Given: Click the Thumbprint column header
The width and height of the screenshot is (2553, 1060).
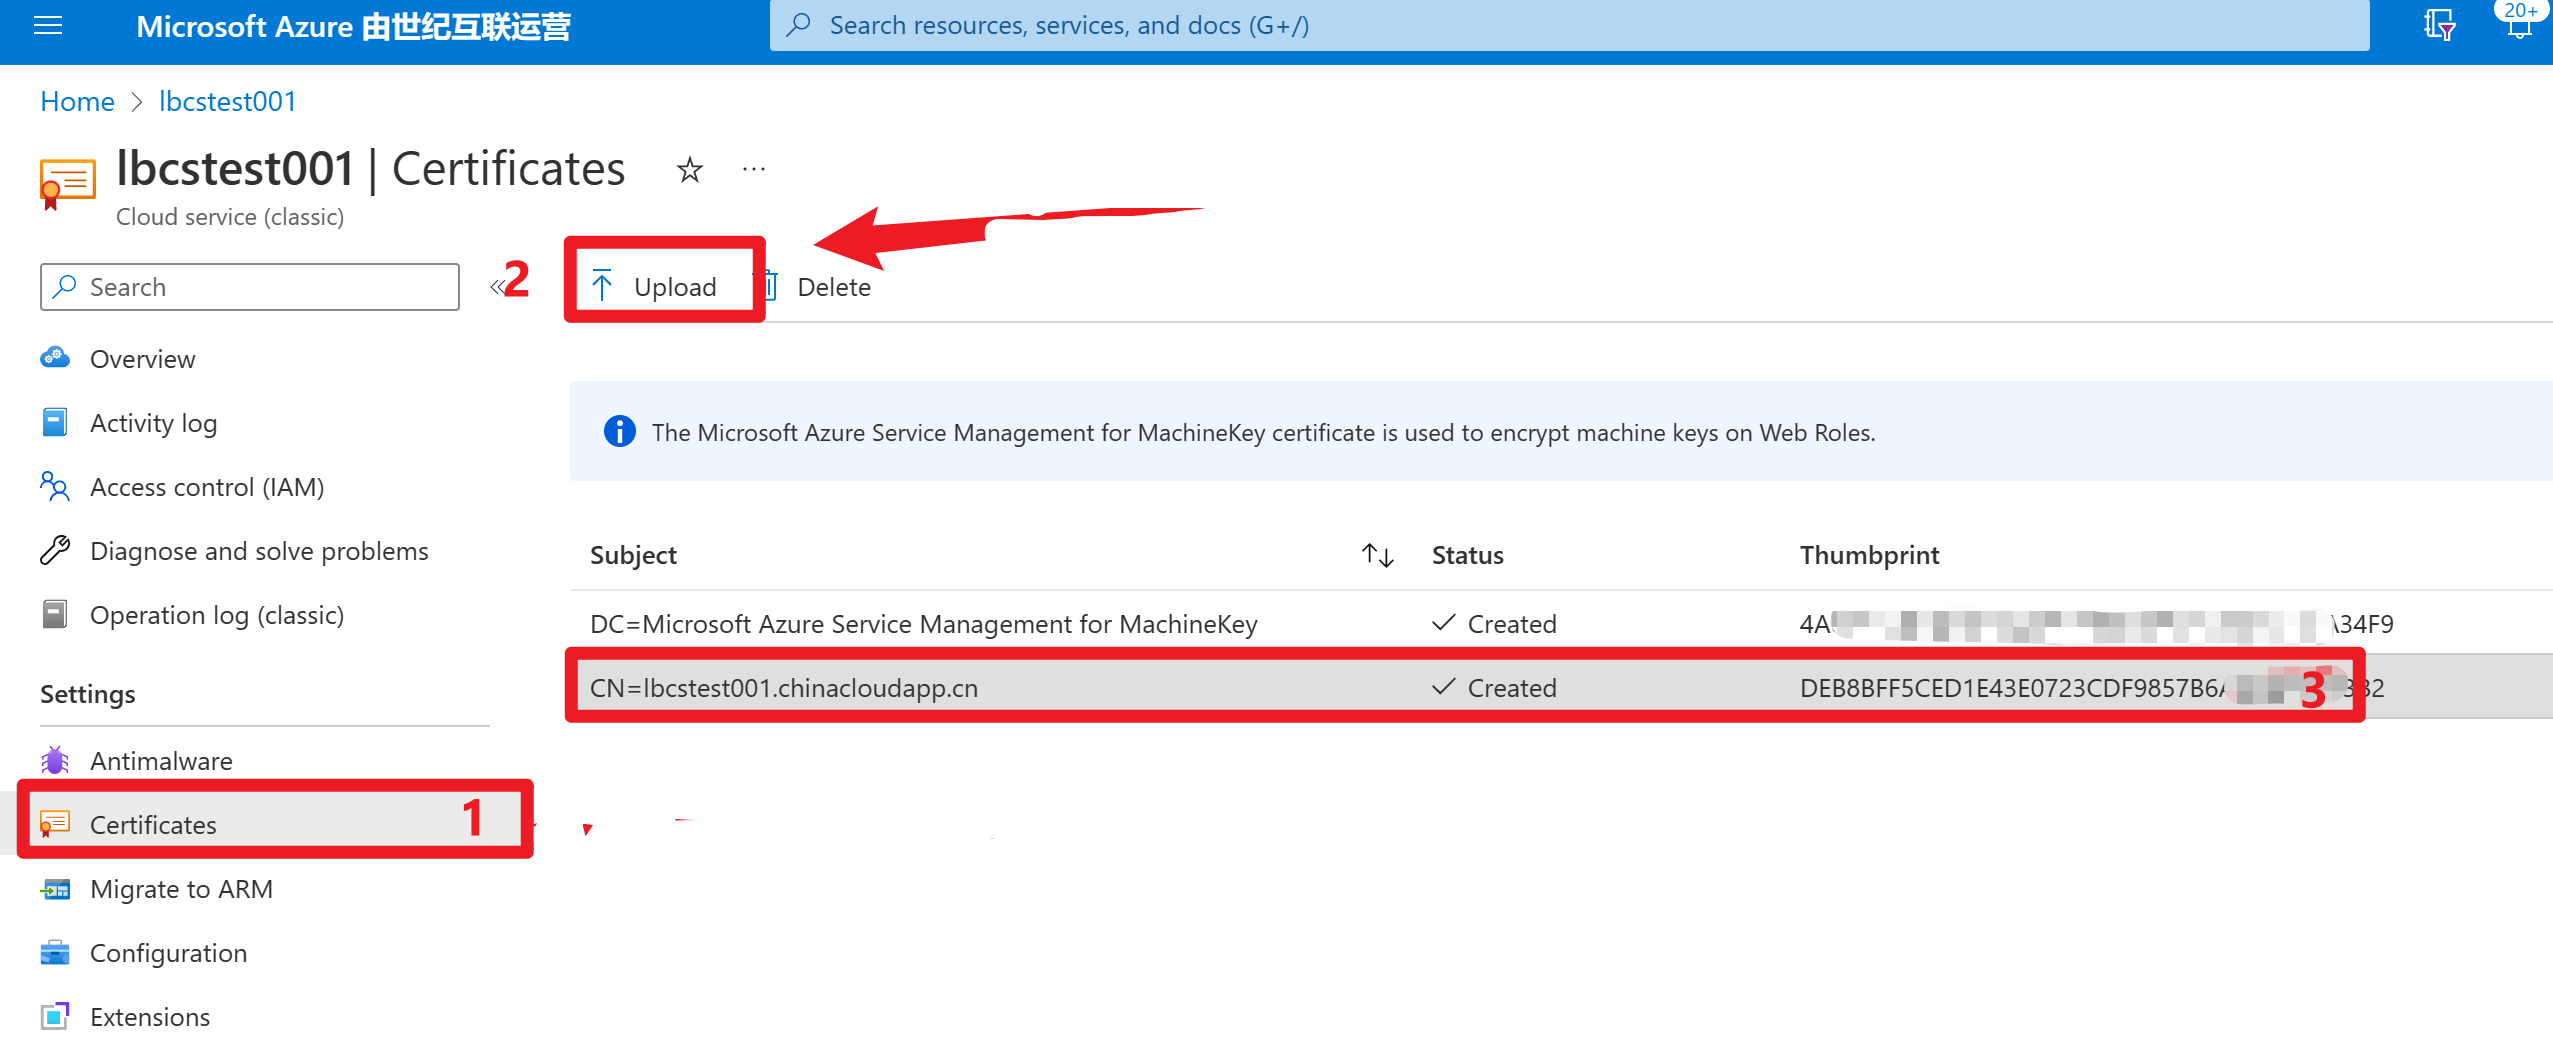Looking at the screenshot, I should tap(1868, 555).
